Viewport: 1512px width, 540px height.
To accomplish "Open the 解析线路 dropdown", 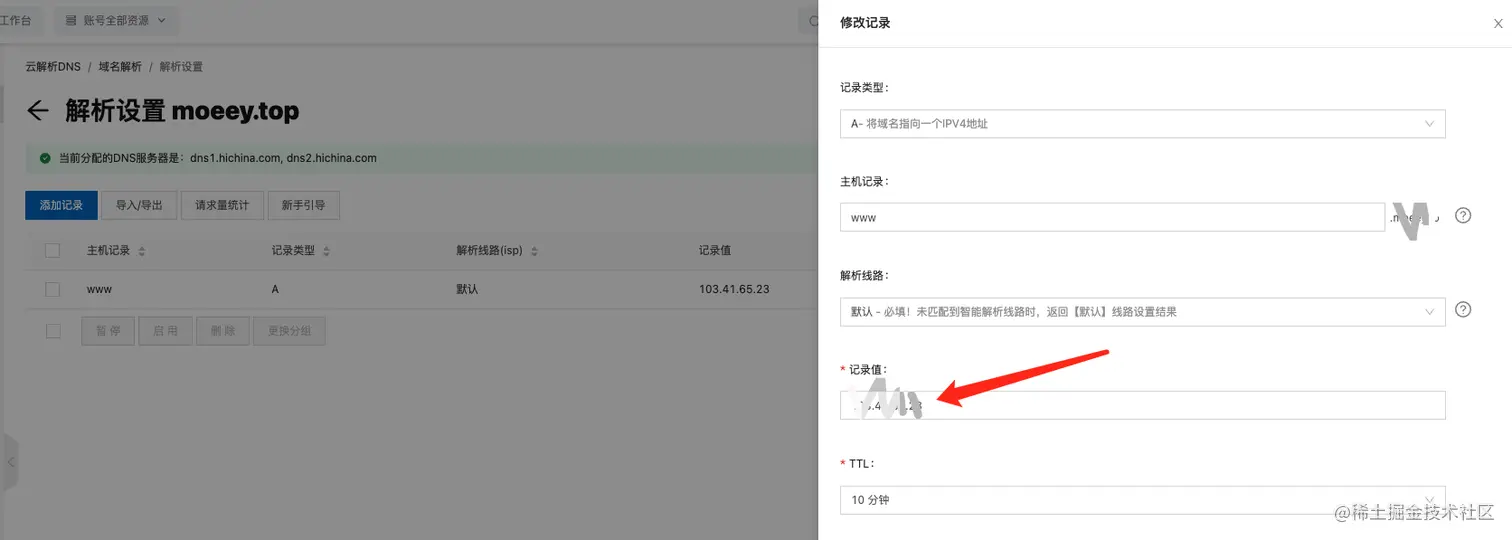I will click(1142, 311).
